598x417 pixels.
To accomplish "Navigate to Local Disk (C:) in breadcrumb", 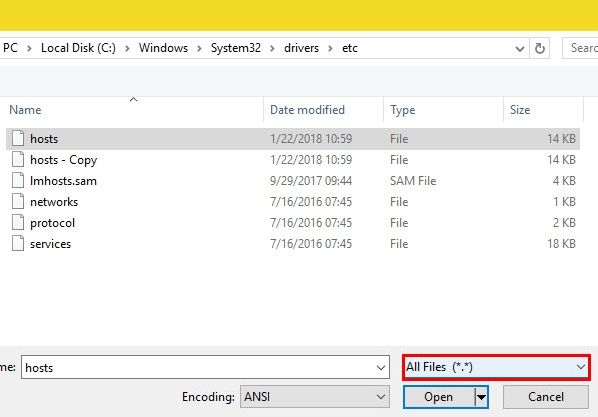I will (78, 48).
